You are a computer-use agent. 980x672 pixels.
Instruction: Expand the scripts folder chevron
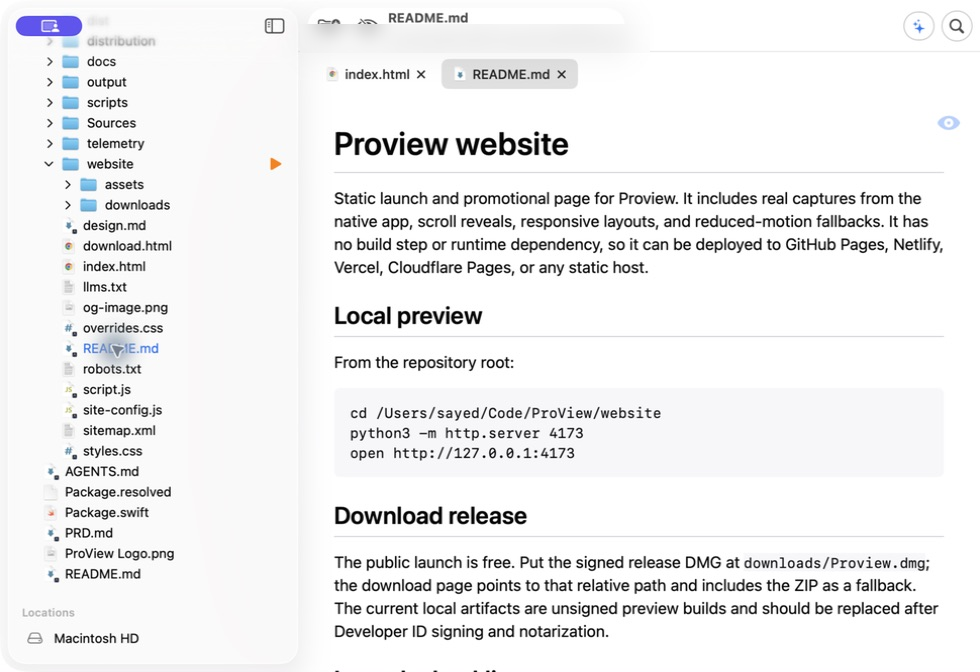click(x=50, y=103)
